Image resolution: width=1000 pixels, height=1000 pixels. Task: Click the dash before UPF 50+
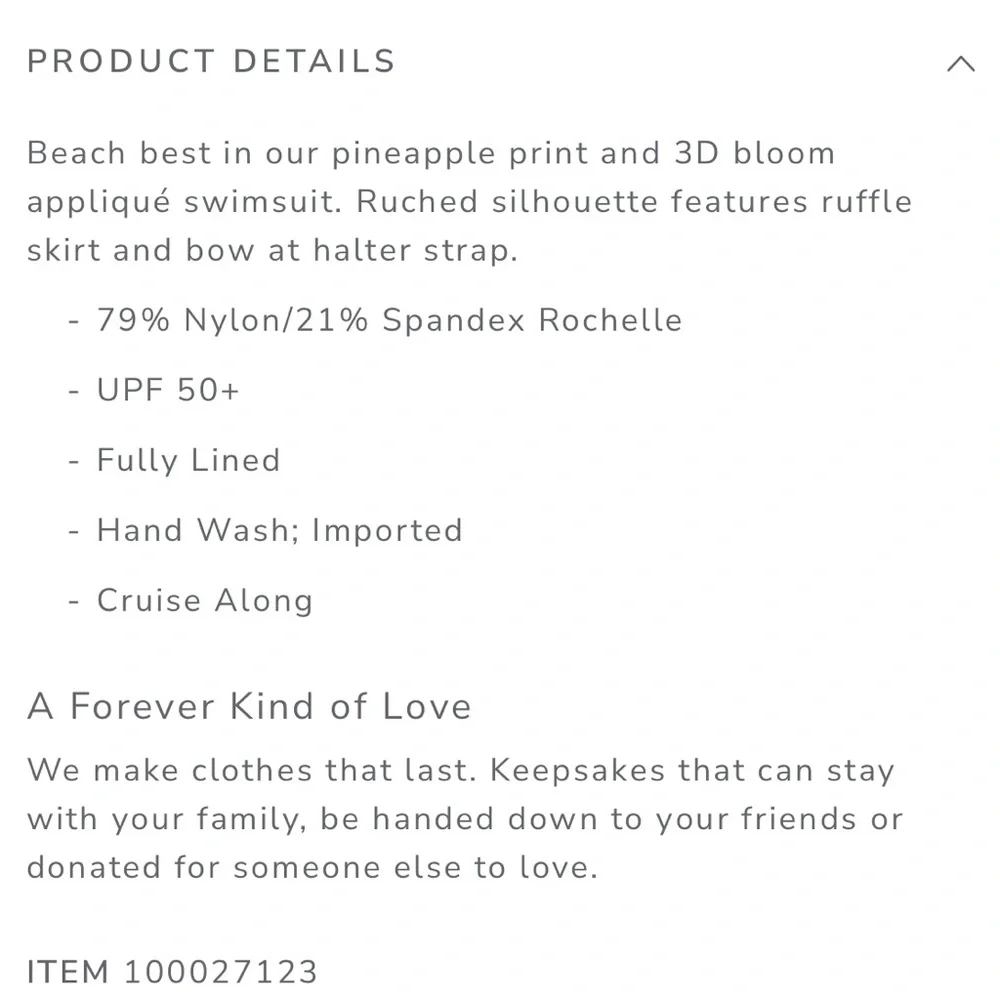tap(74, 390)
